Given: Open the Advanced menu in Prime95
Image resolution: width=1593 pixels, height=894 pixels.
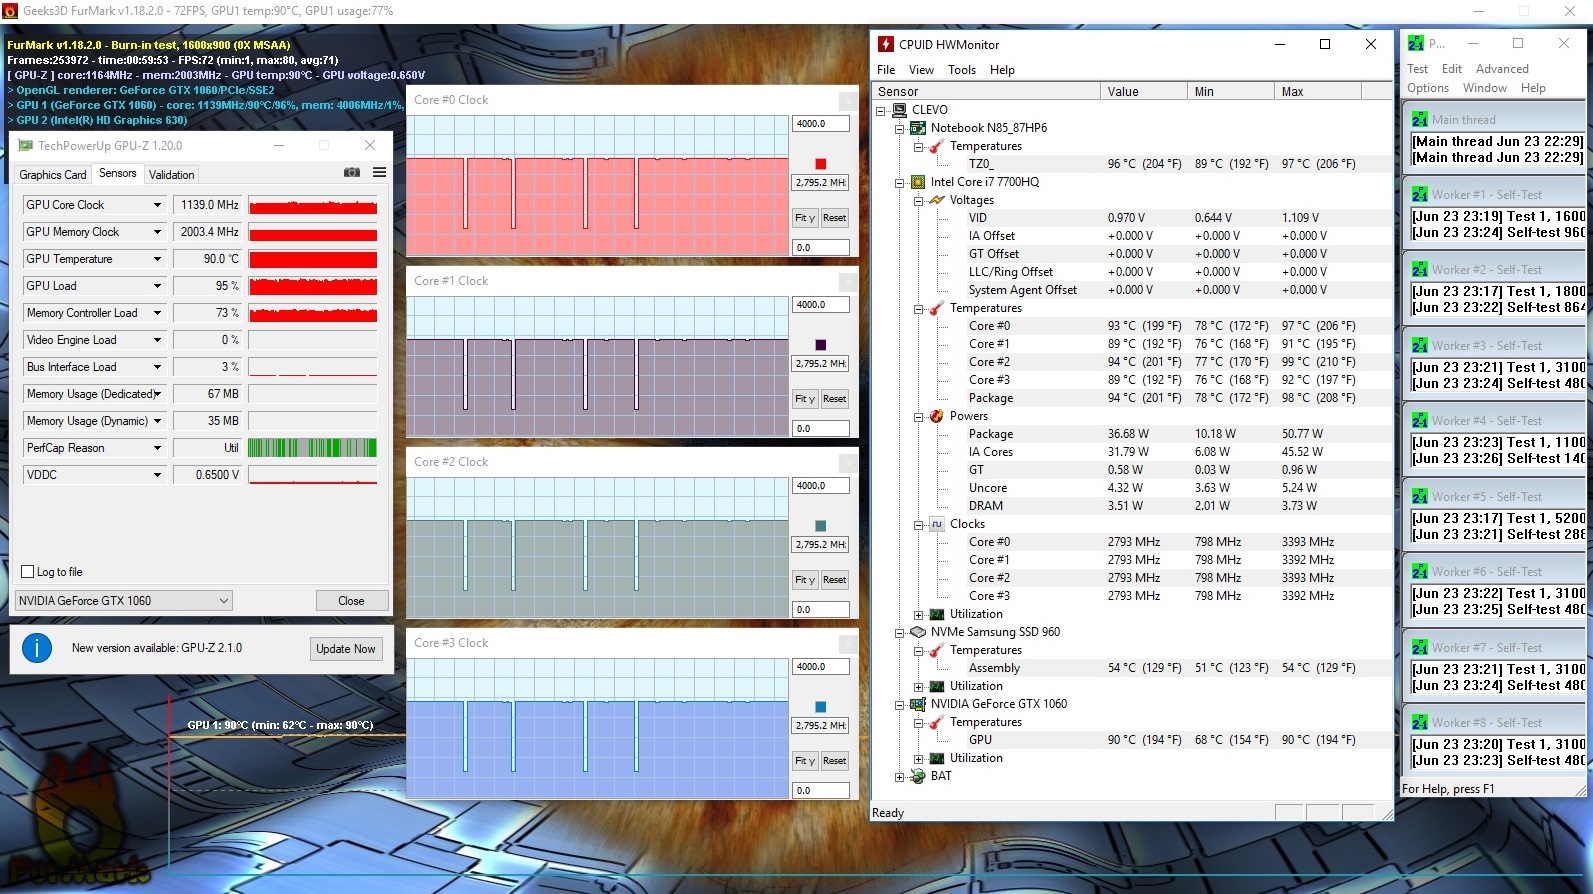Looking at the screenshot, I should (x=1502, y=69).
